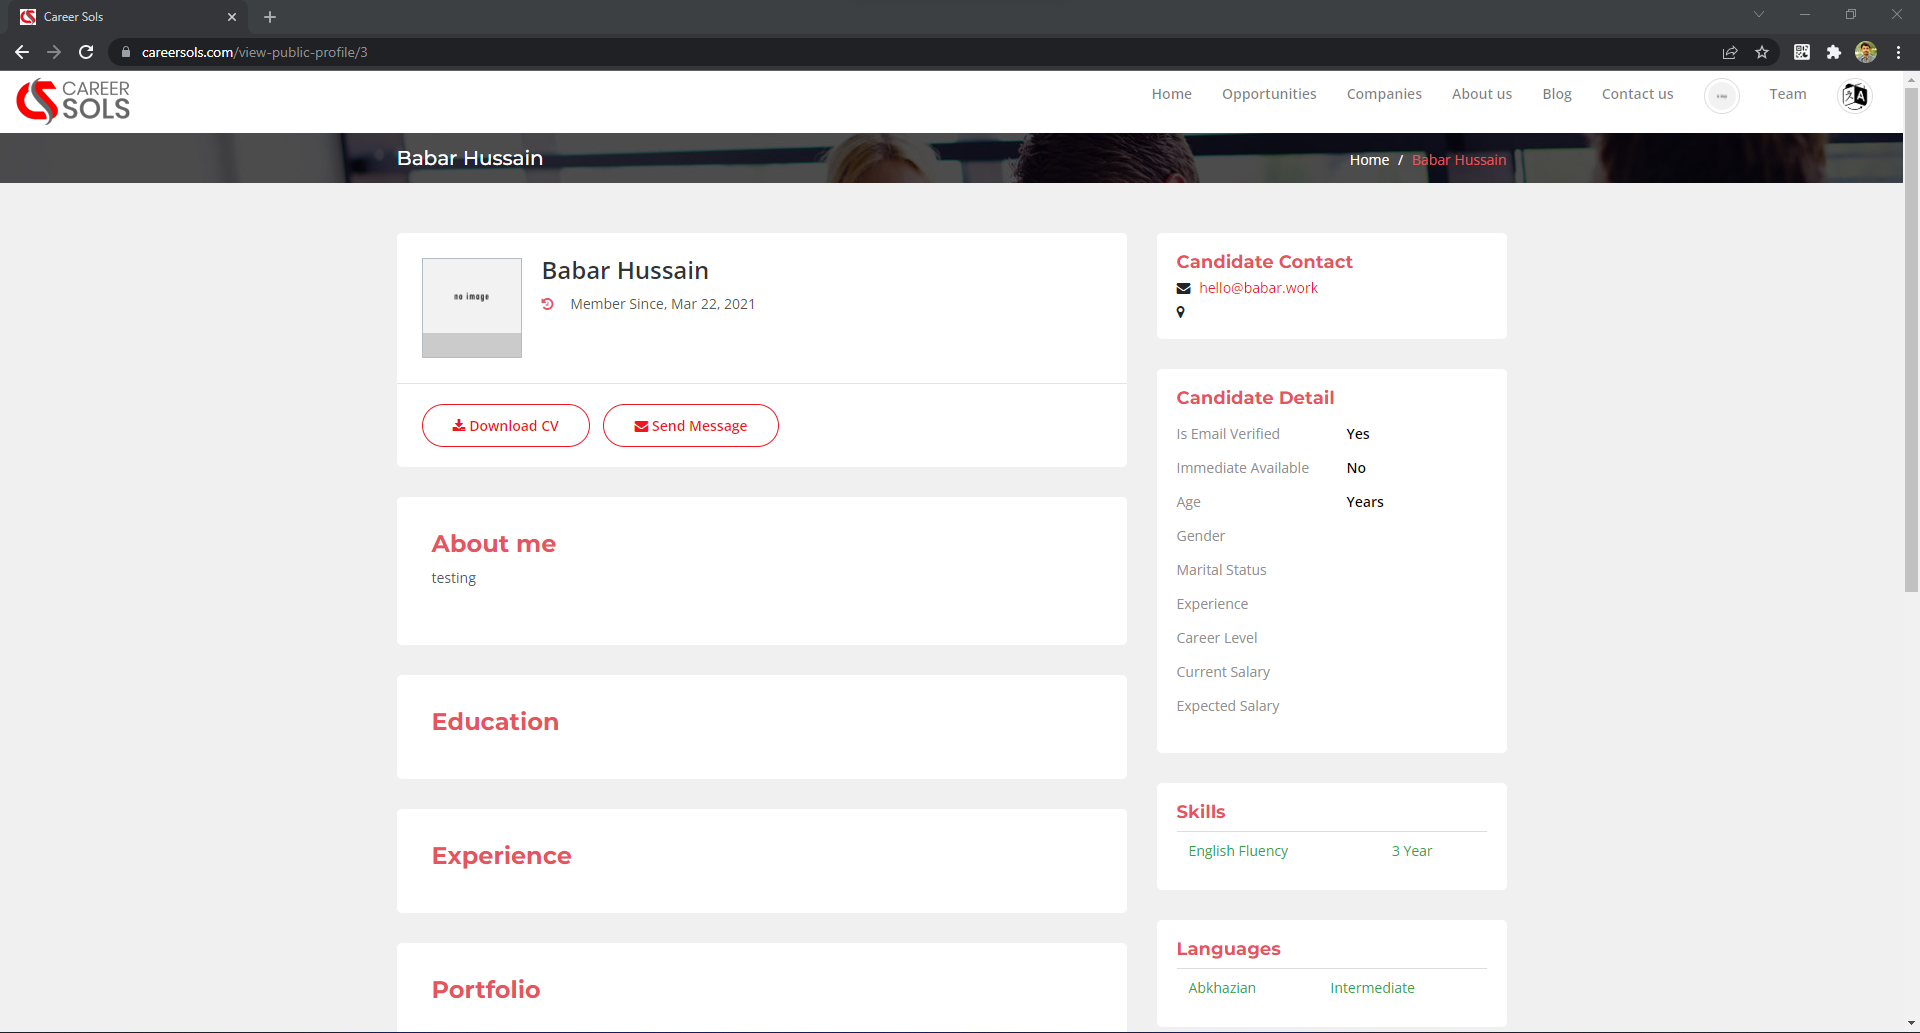
Task: Click the Career Sols logo
Action: [73, 101]
